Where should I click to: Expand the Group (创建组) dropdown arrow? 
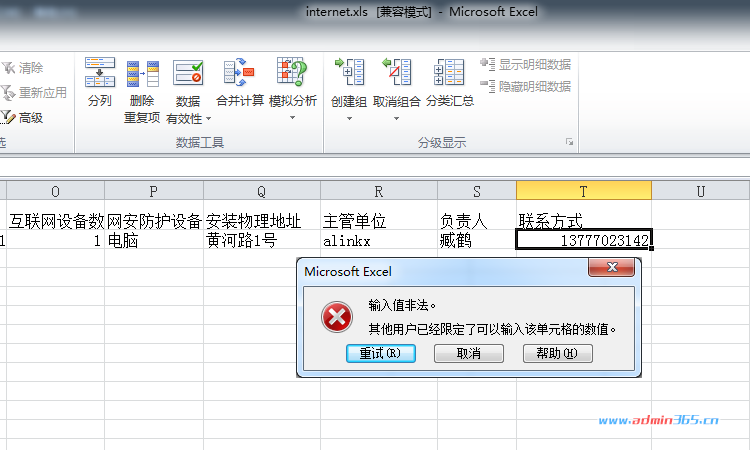(349, 118)
